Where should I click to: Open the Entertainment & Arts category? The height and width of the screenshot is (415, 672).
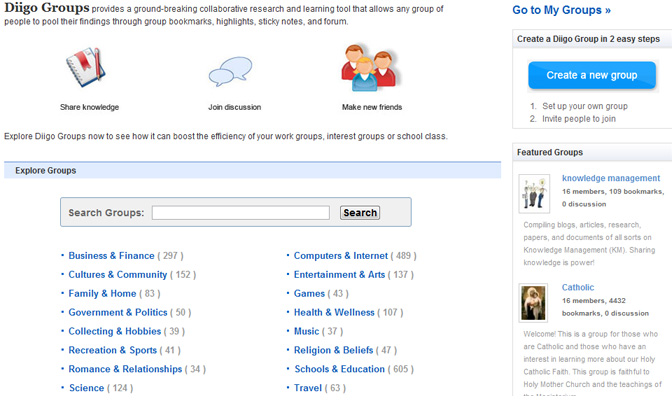tap(339, 274)
